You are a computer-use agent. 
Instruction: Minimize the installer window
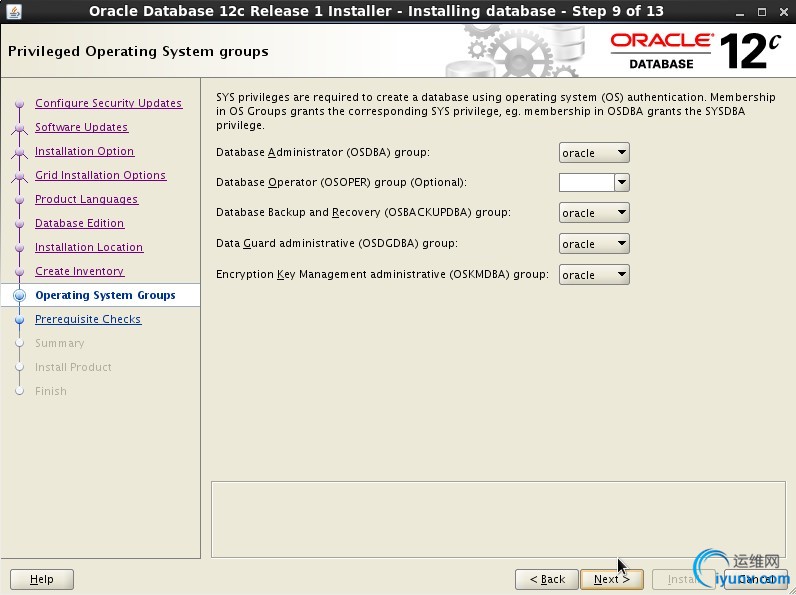740,12
